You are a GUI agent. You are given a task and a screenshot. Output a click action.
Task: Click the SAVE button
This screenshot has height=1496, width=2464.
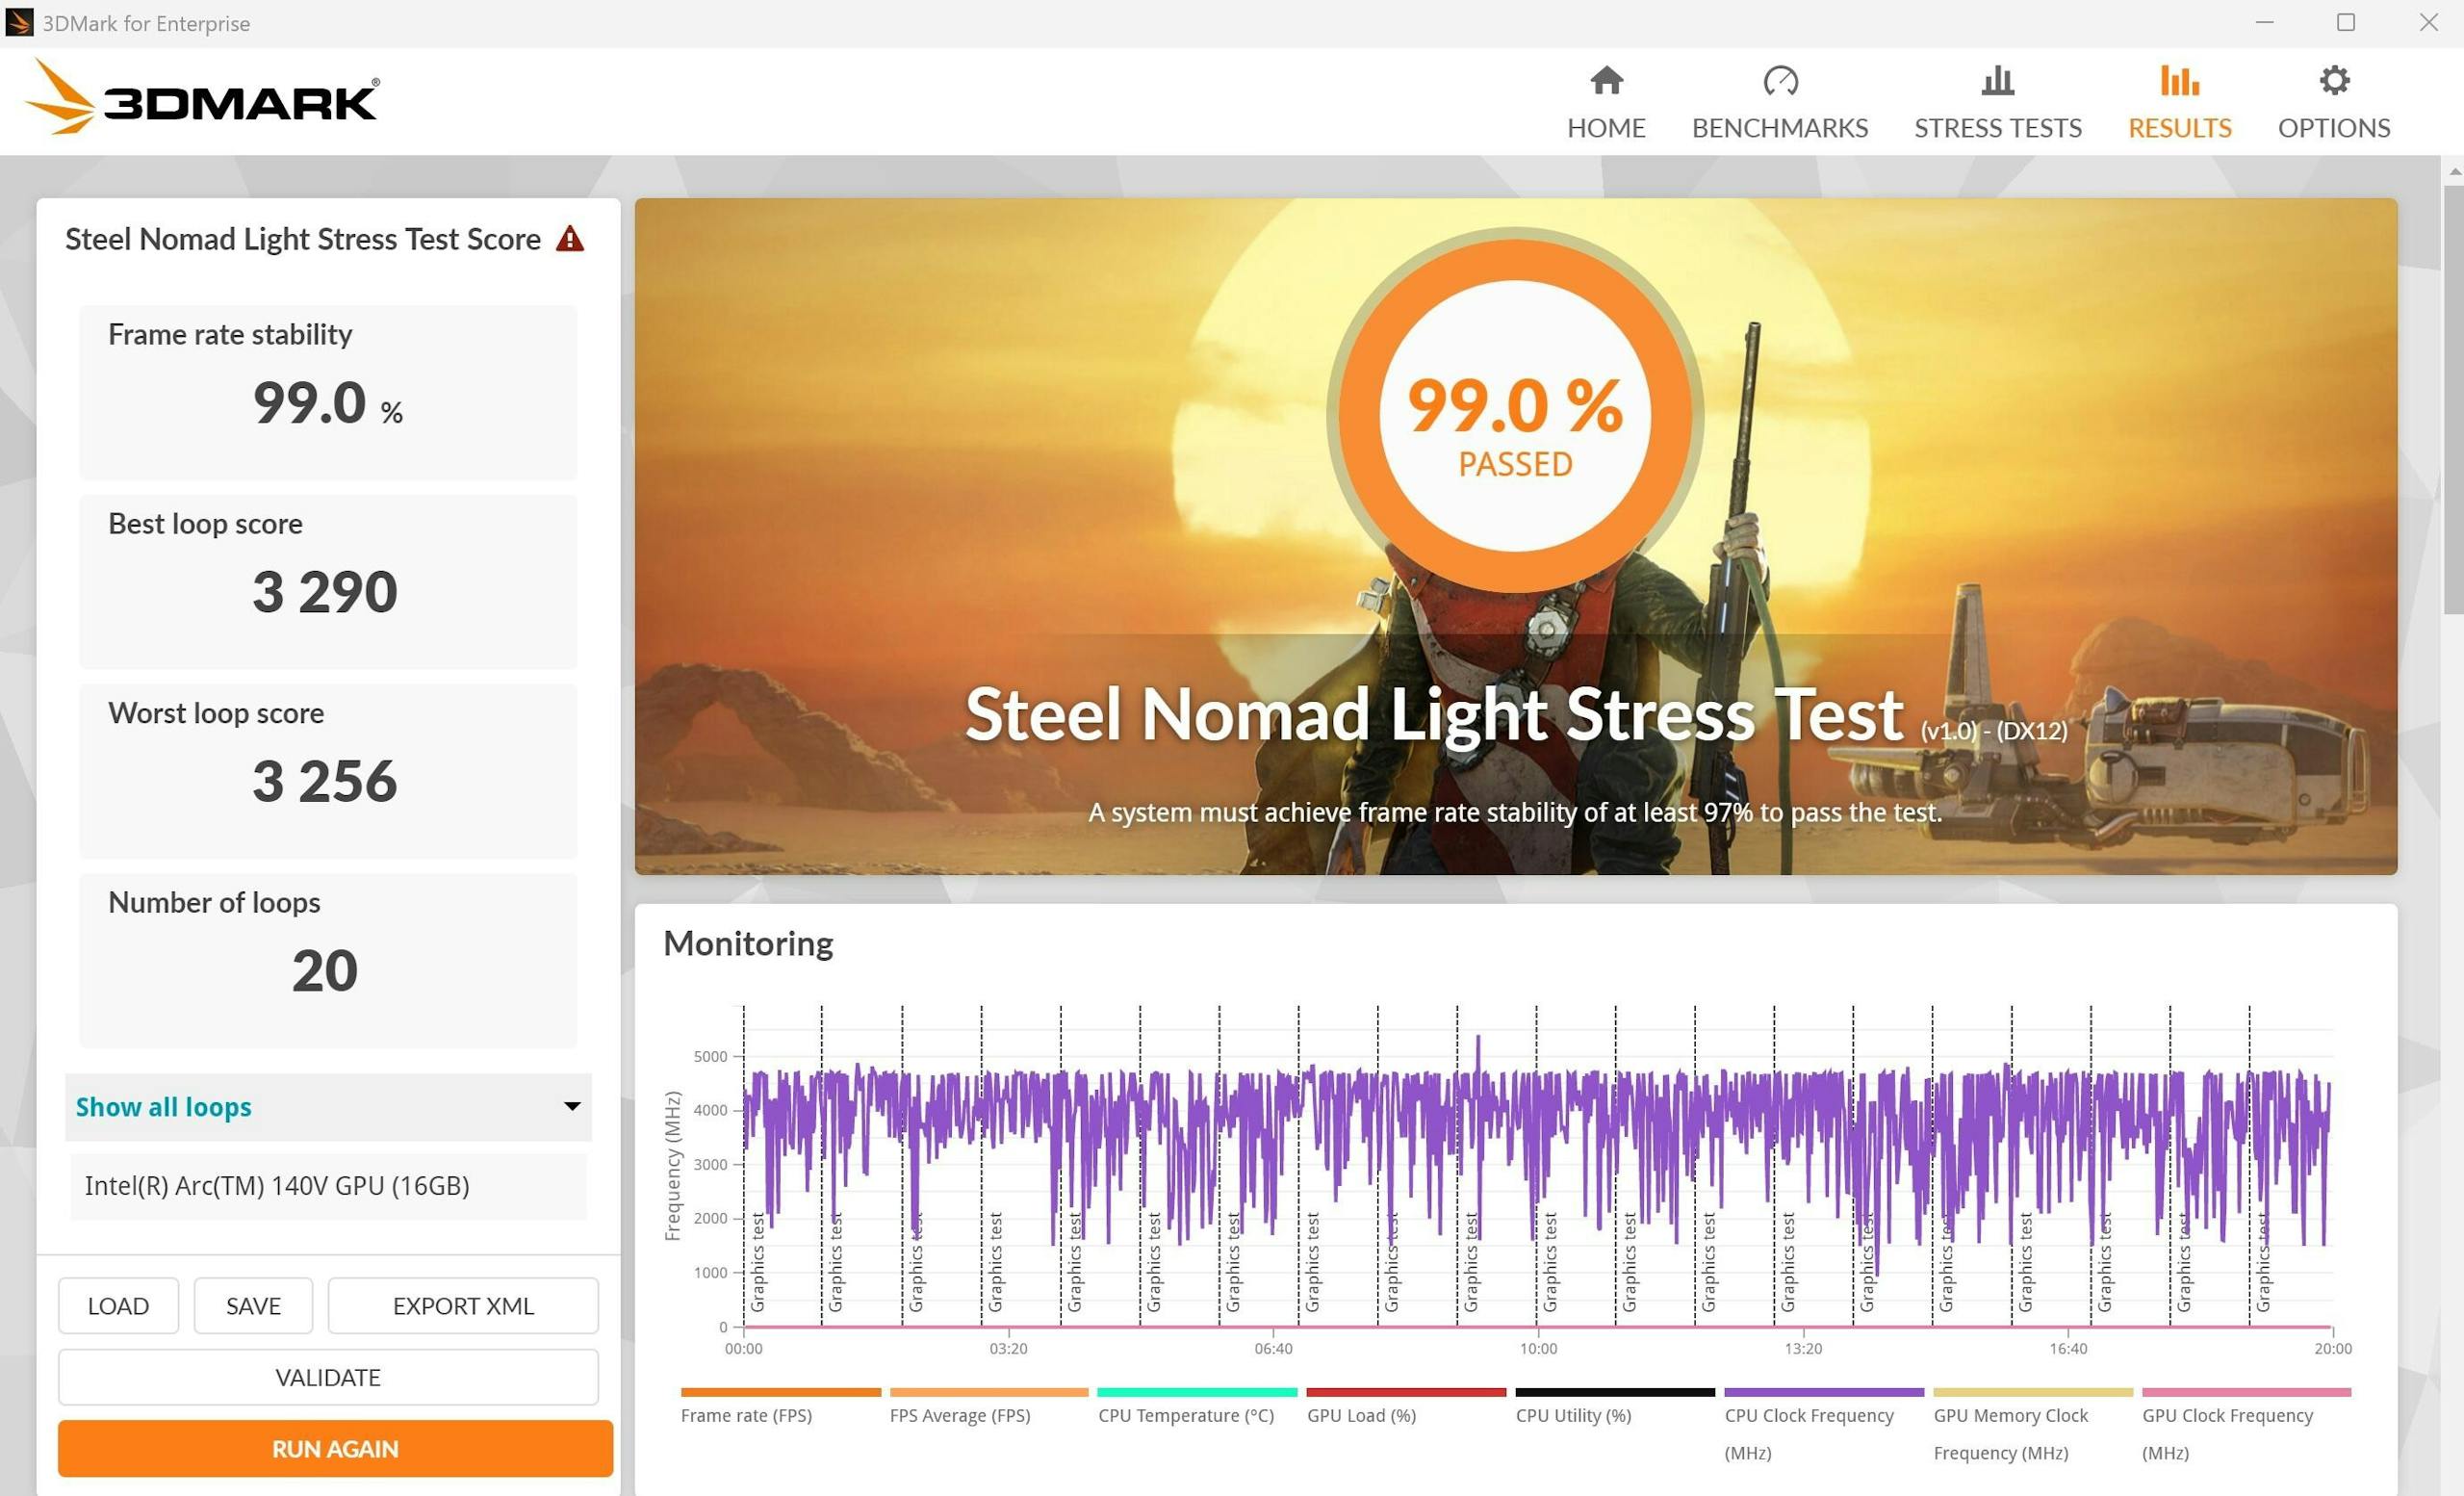[x=253, y=1306]
